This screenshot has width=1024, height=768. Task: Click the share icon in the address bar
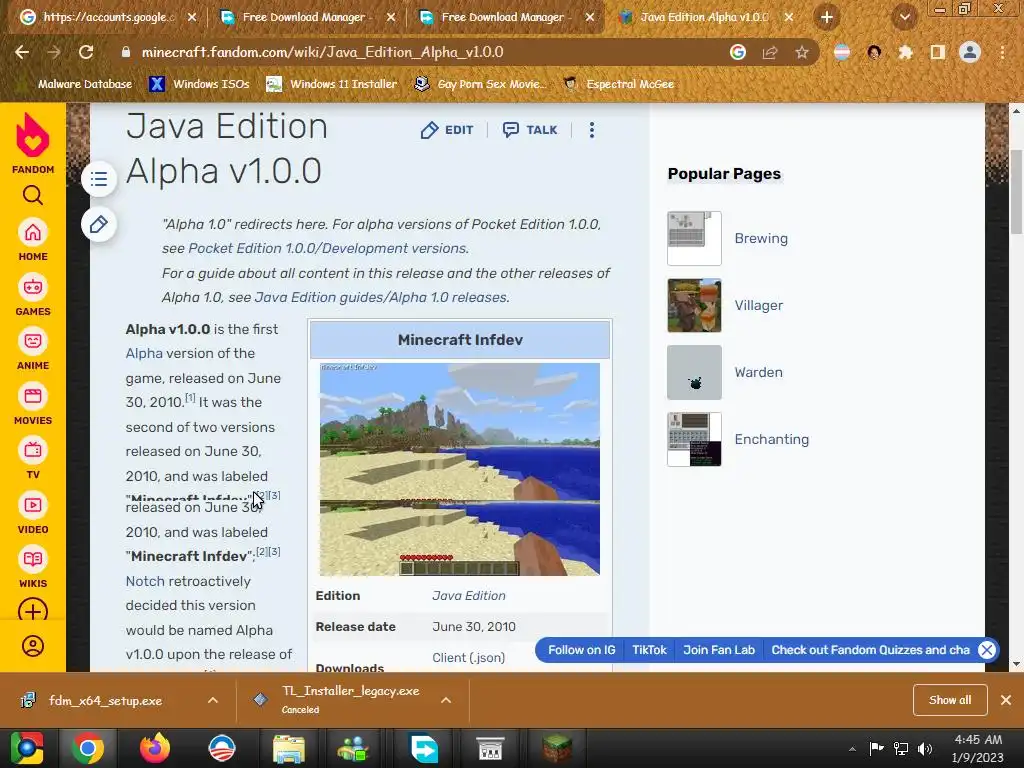[x=770, y=52]
